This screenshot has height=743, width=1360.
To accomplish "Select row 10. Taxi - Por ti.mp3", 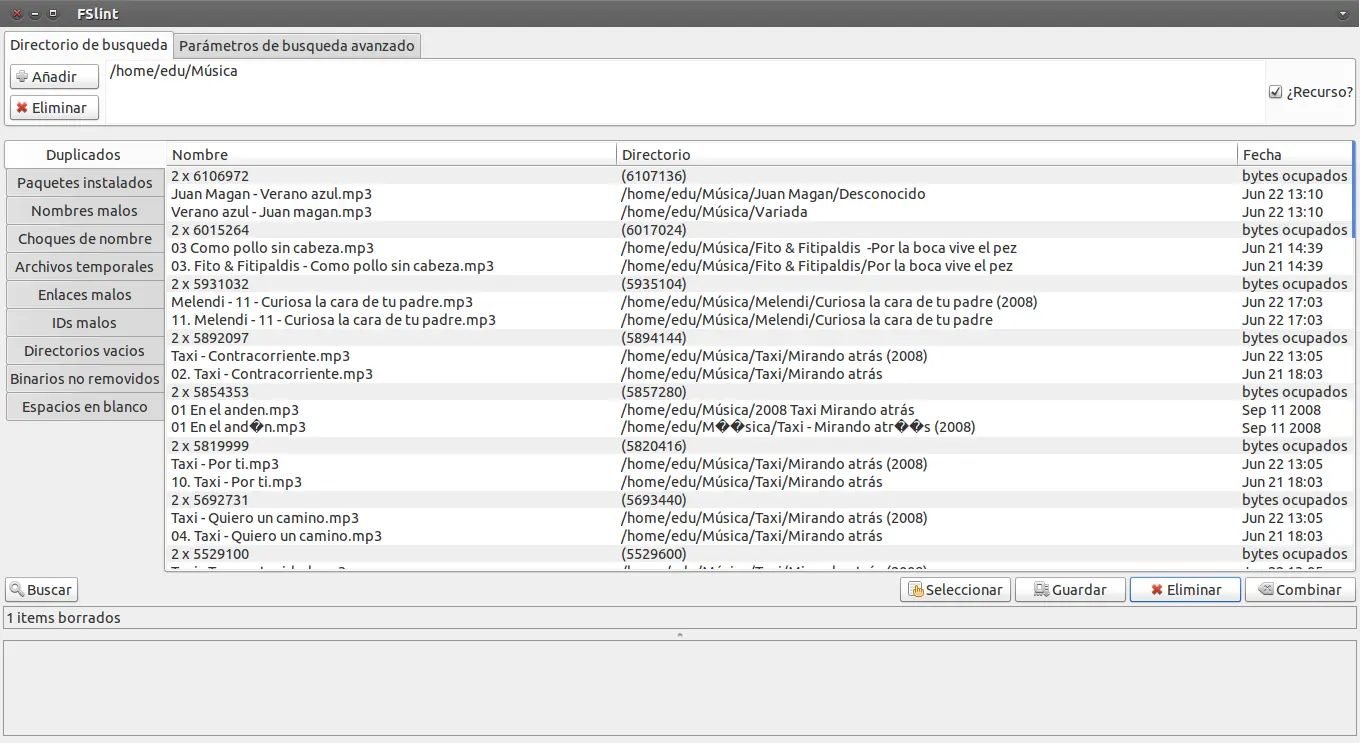I will click(759, 482).
